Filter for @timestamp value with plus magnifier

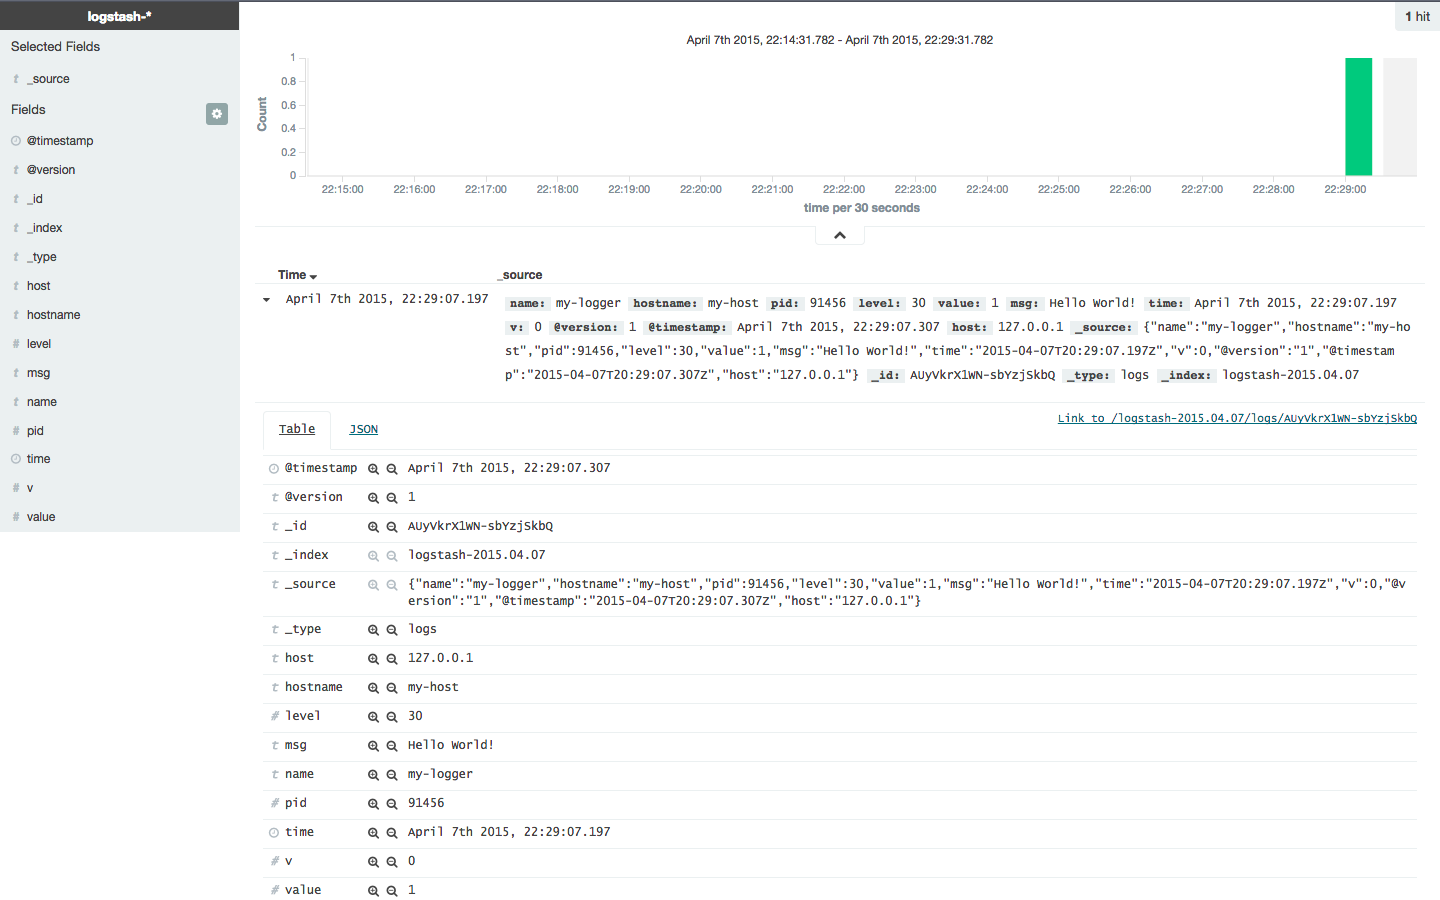pyautogui.click(x=373, y=469)
